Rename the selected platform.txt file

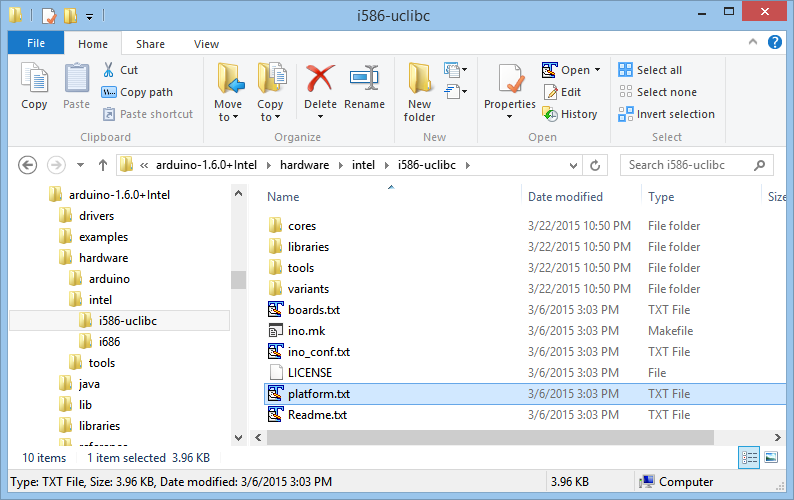[365, 86]
